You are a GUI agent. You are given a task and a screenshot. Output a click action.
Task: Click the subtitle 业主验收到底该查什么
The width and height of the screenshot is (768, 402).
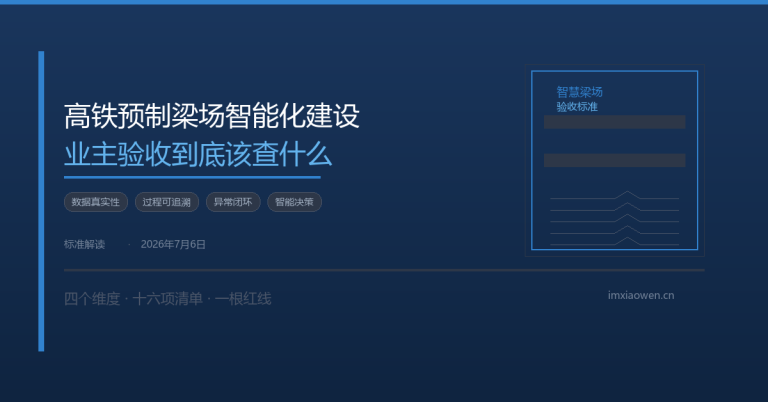pyautogui.click(x=198, y=154)
